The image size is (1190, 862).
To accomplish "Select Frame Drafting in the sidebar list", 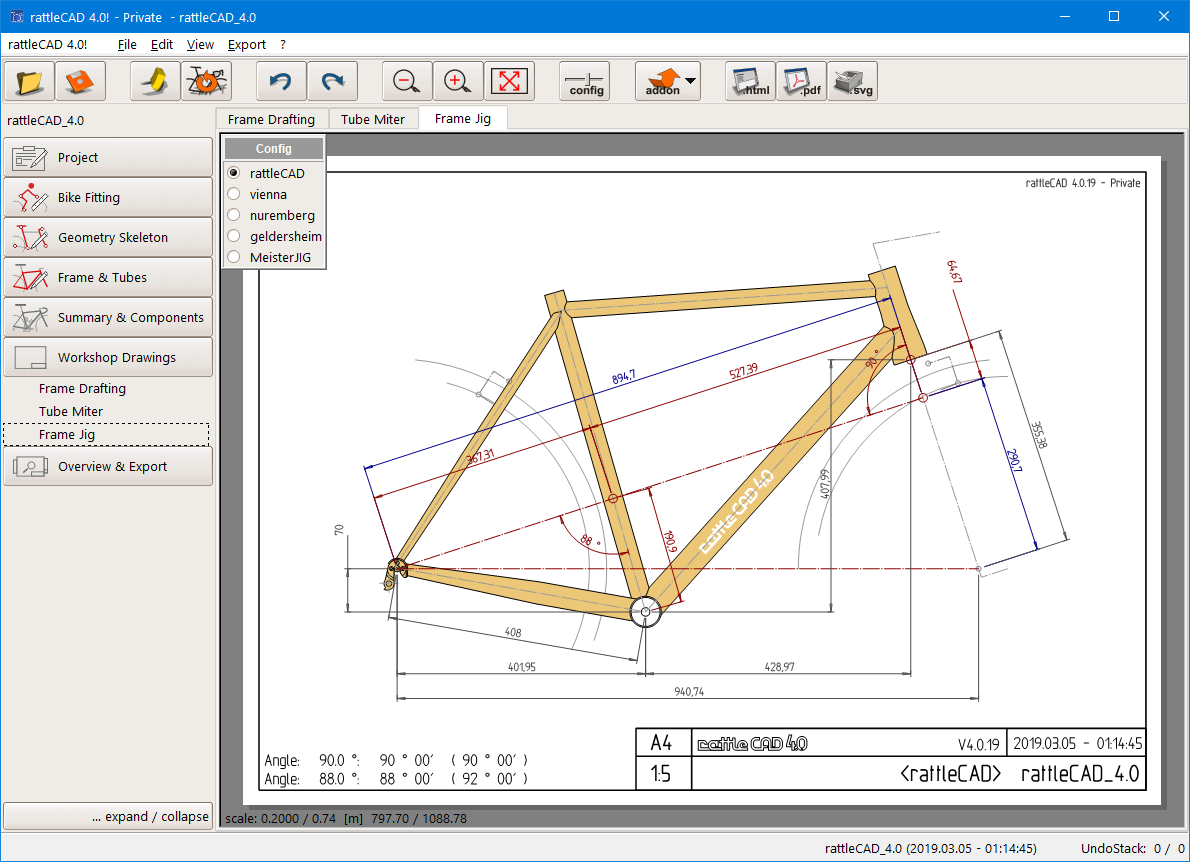I will click(83, 389).
